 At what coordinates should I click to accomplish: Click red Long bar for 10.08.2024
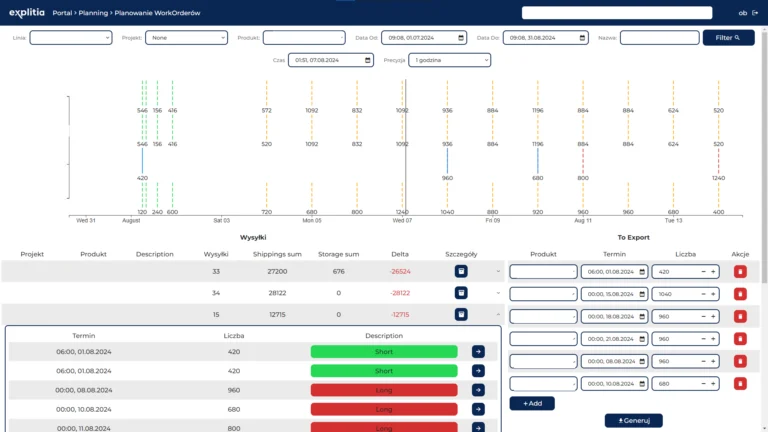click(x=384, y=409)
